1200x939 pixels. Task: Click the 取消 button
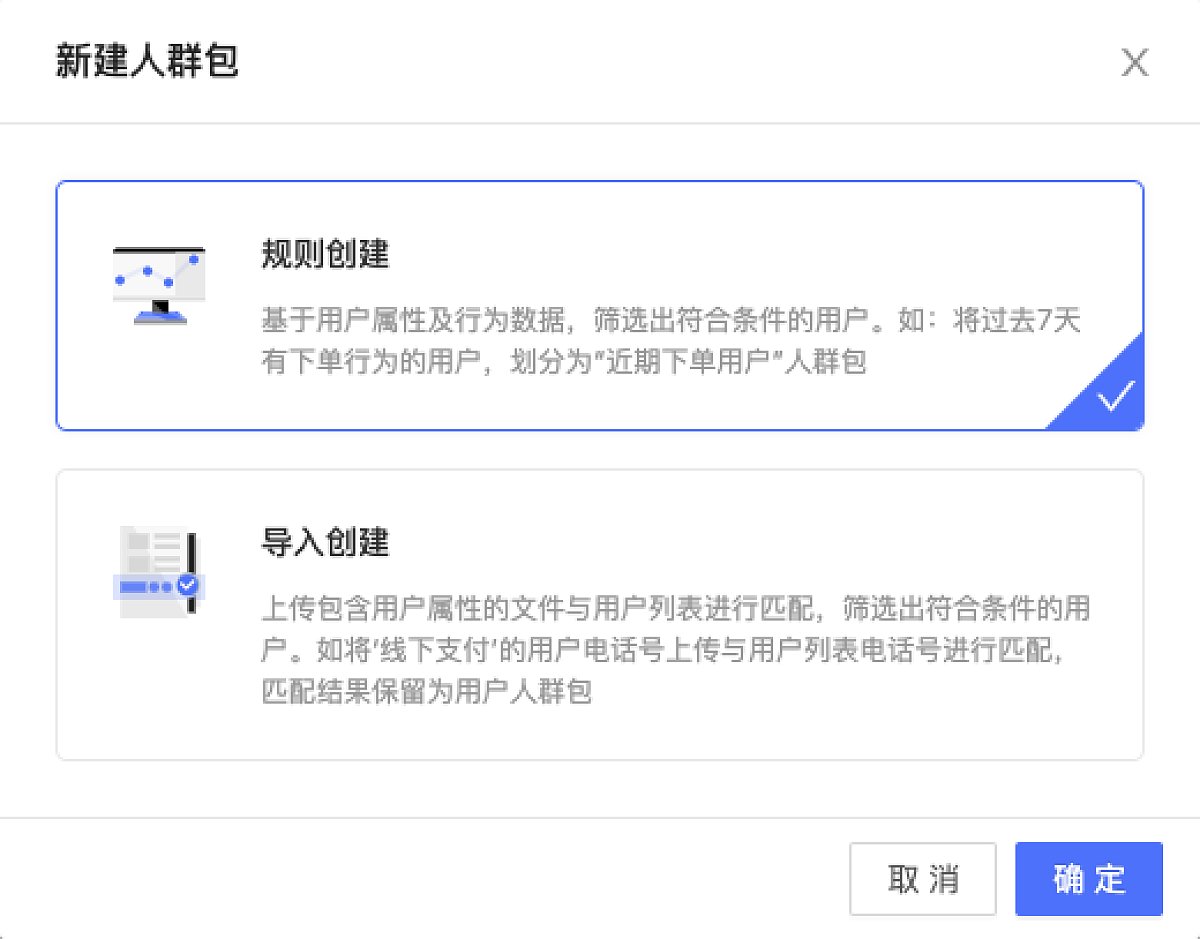[x=923, y=879]
